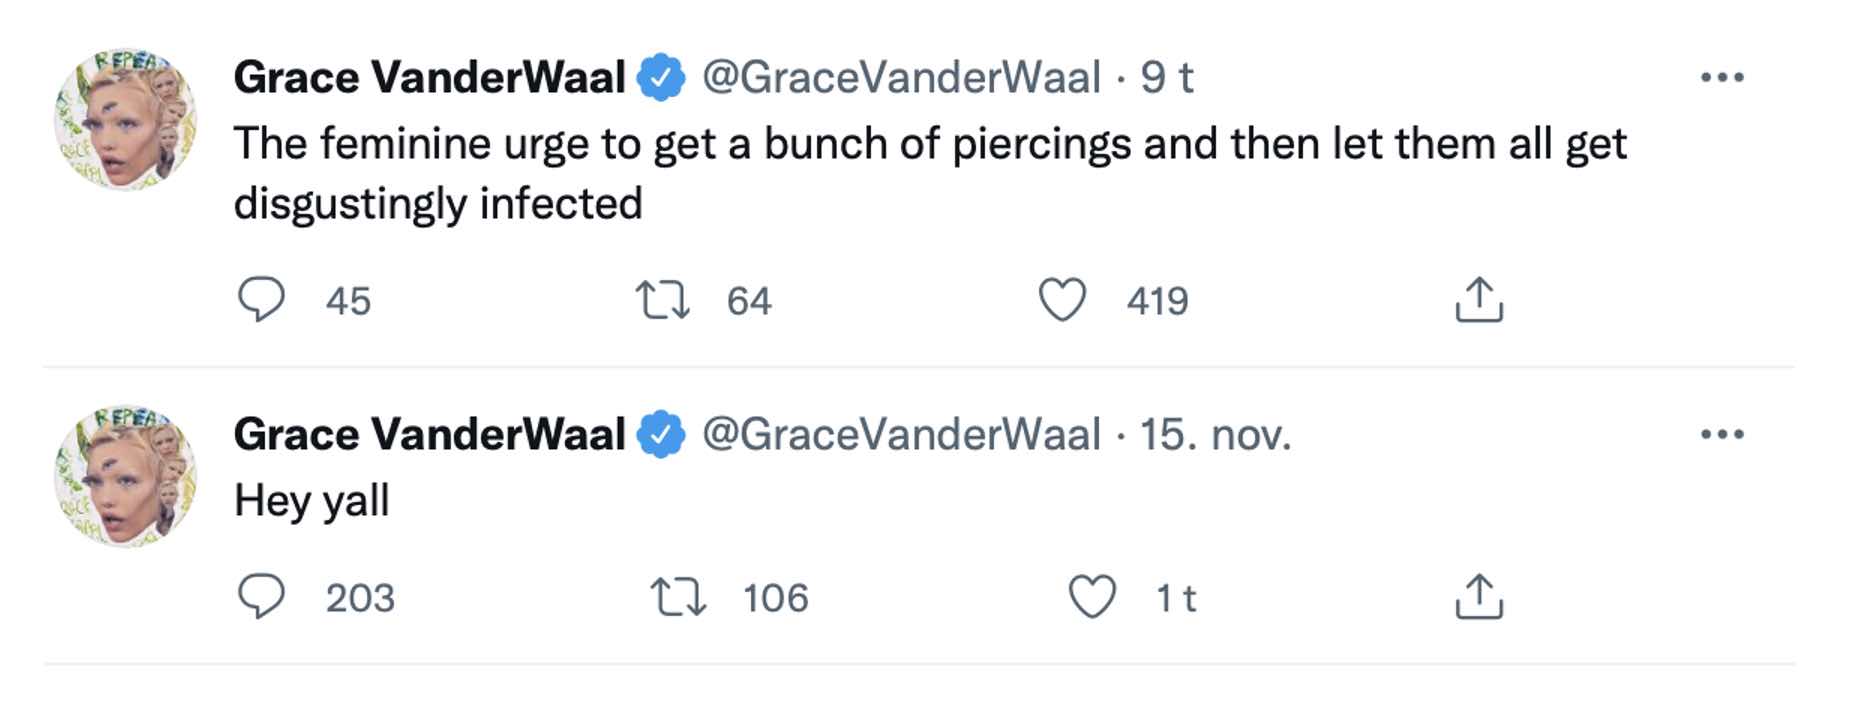Viewport: 1851px width, 714px height.
Task: Reply to the "Hey yall" tweet
Action: click(x=261, y=597)
